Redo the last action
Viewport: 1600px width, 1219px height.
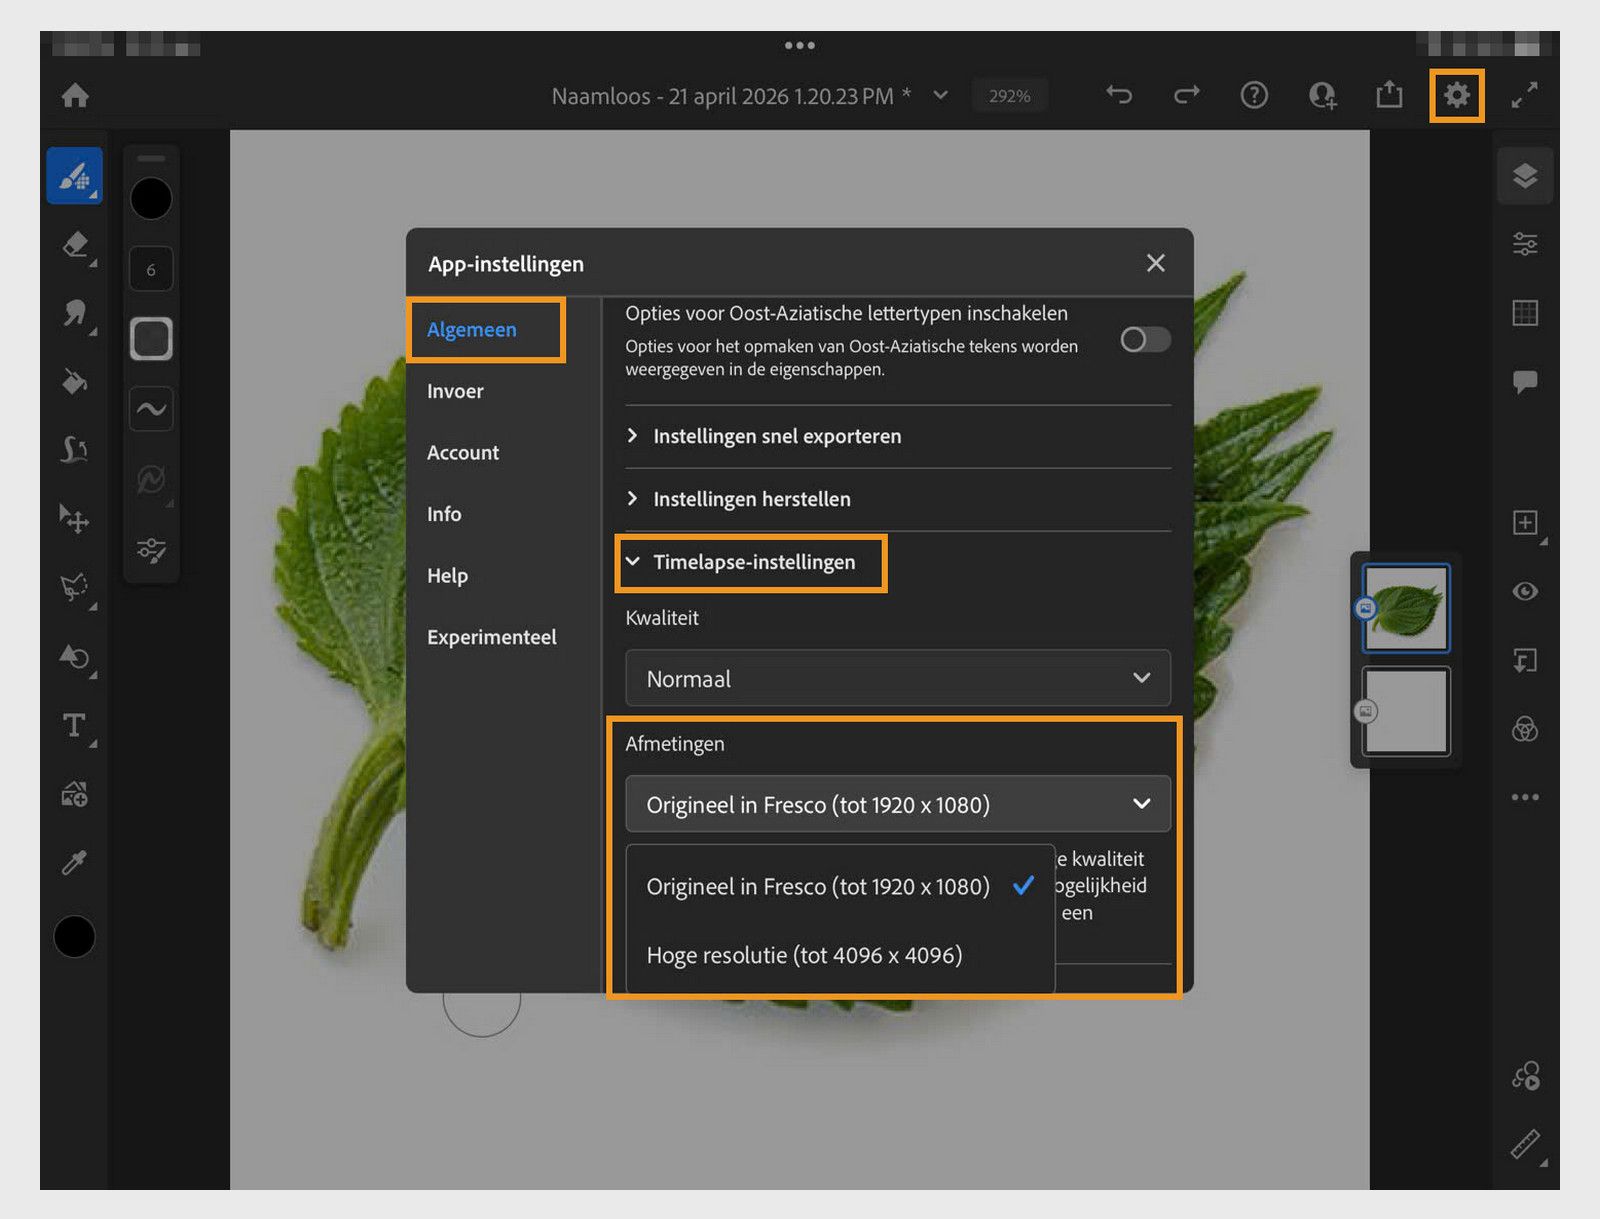[x=1187, y=95]
